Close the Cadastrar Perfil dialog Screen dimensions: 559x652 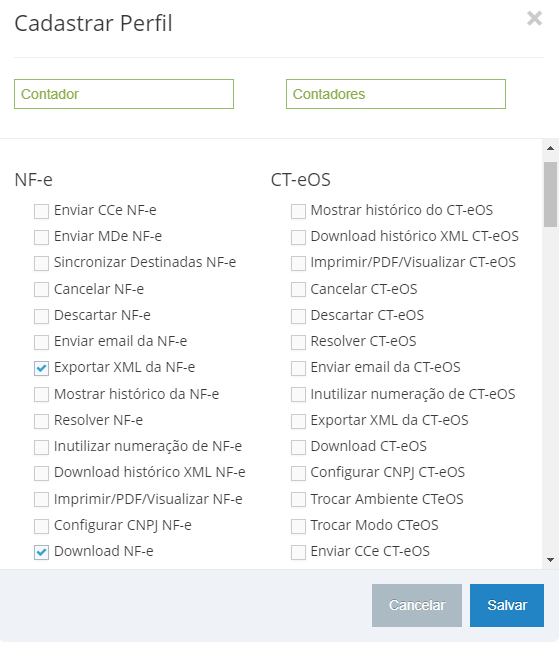click(534, 18)
